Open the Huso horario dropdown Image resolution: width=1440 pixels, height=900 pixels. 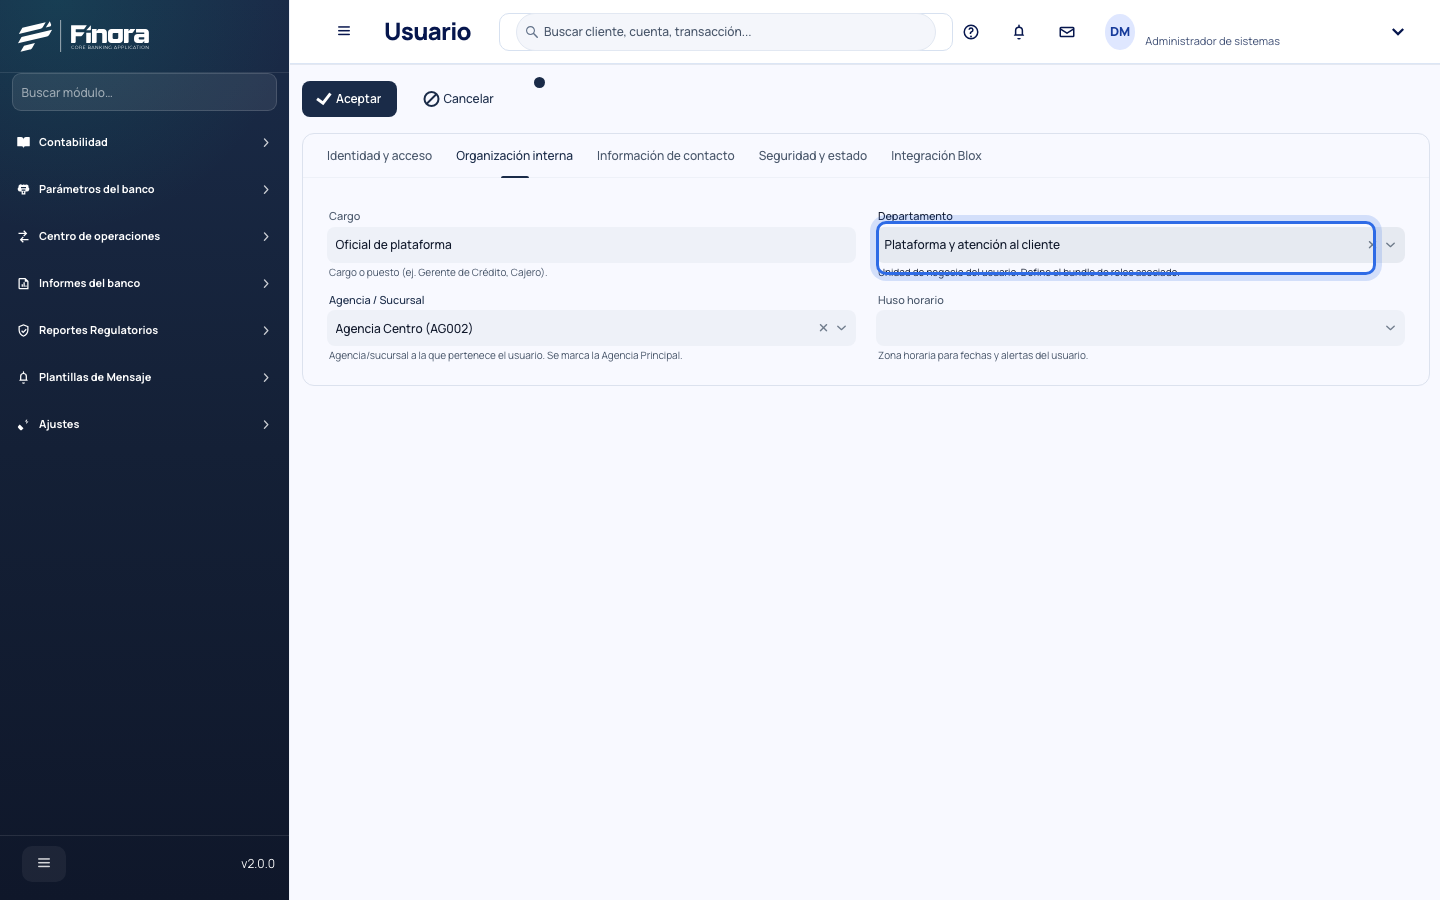tap(1140, 328)
